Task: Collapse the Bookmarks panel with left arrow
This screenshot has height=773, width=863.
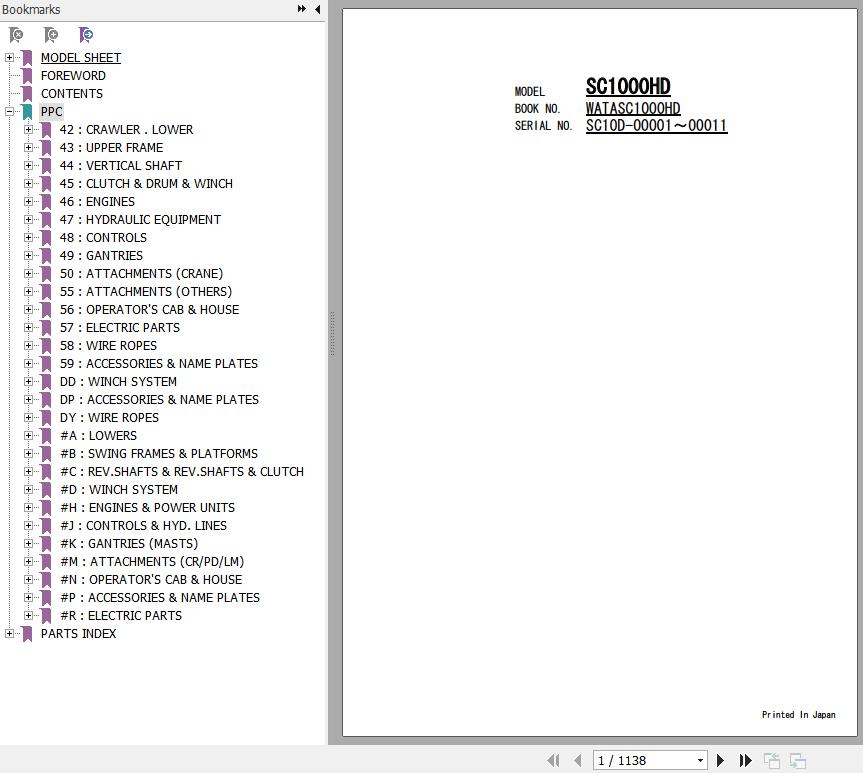Action: click(318, 9)
